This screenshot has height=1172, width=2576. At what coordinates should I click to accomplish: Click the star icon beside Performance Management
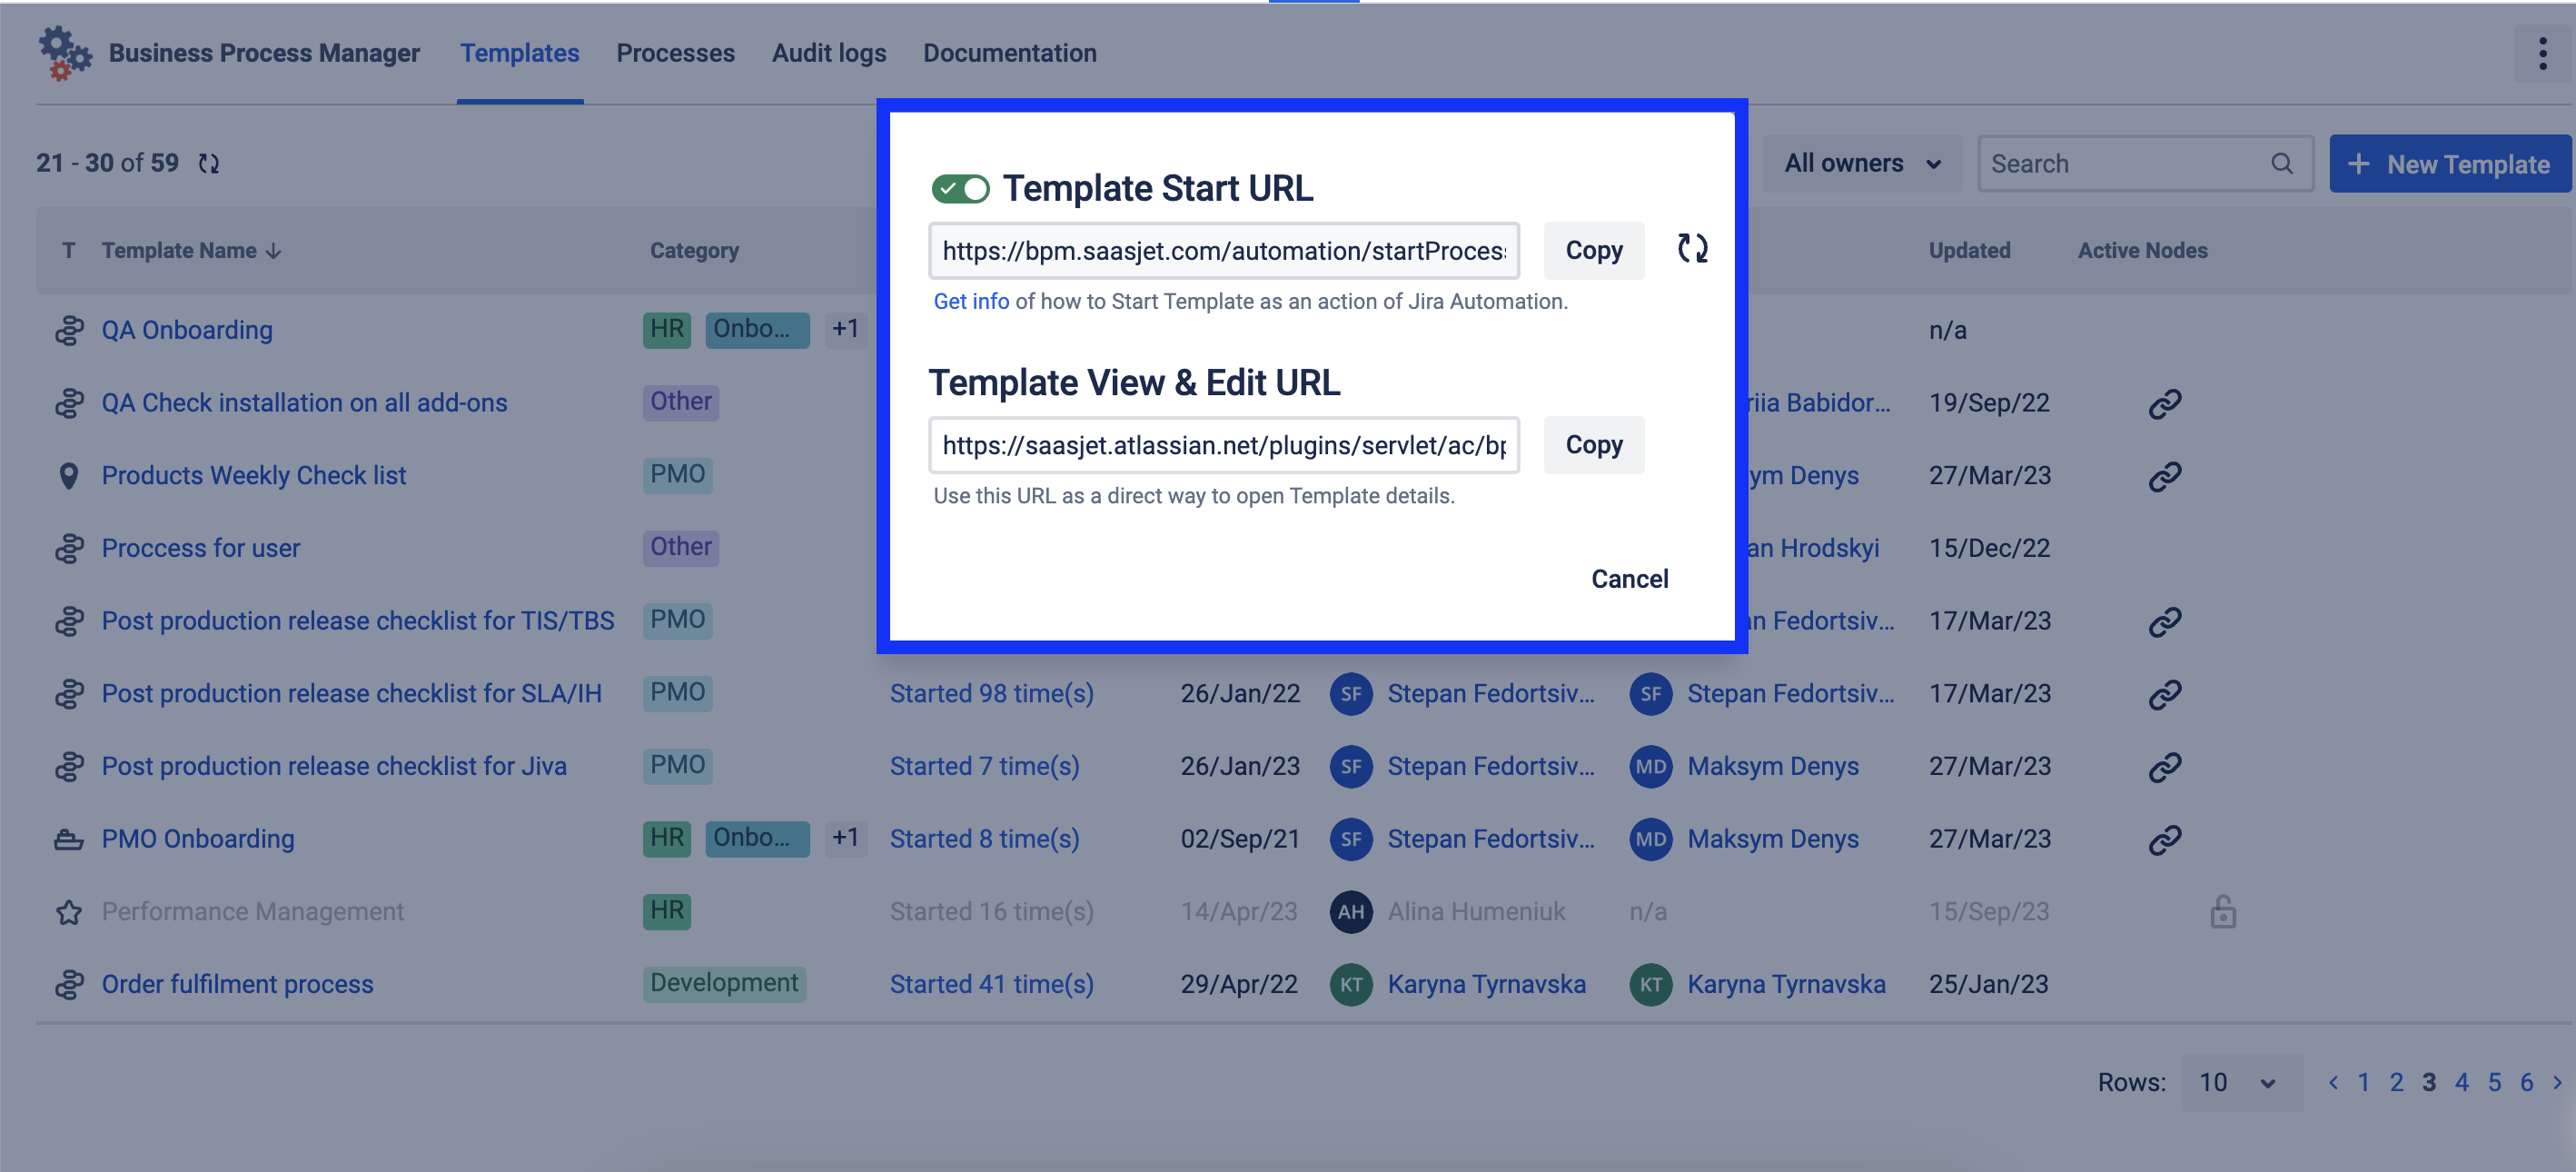[68, 912]
